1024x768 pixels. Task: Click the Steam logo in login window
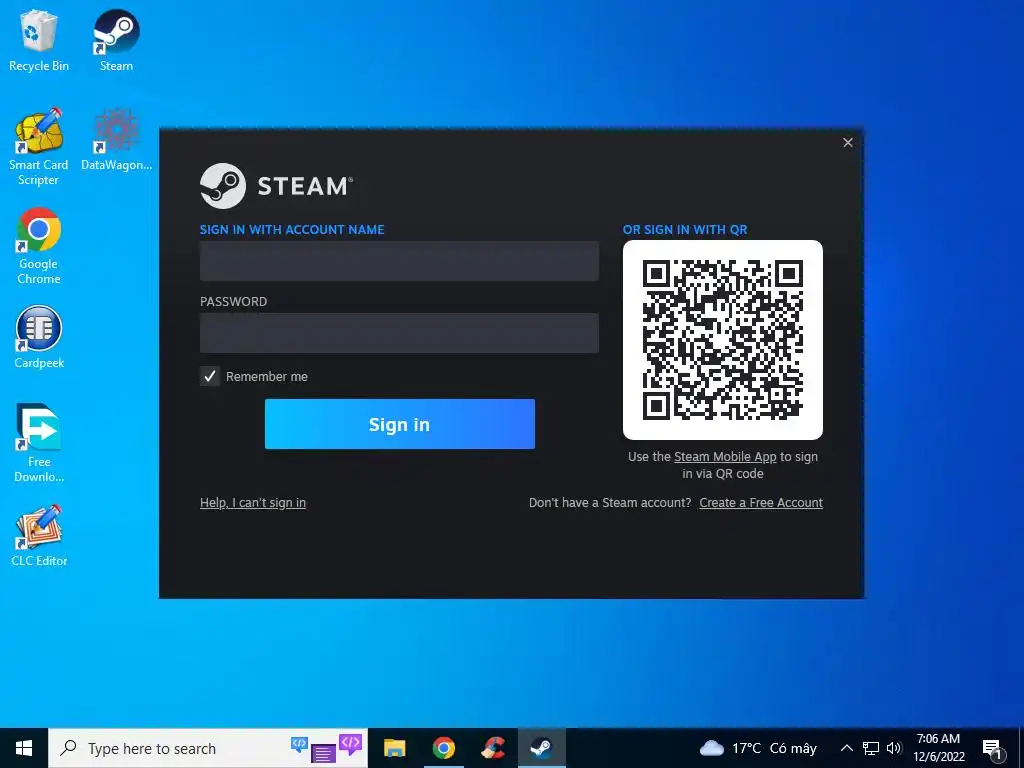coord(276,186)
